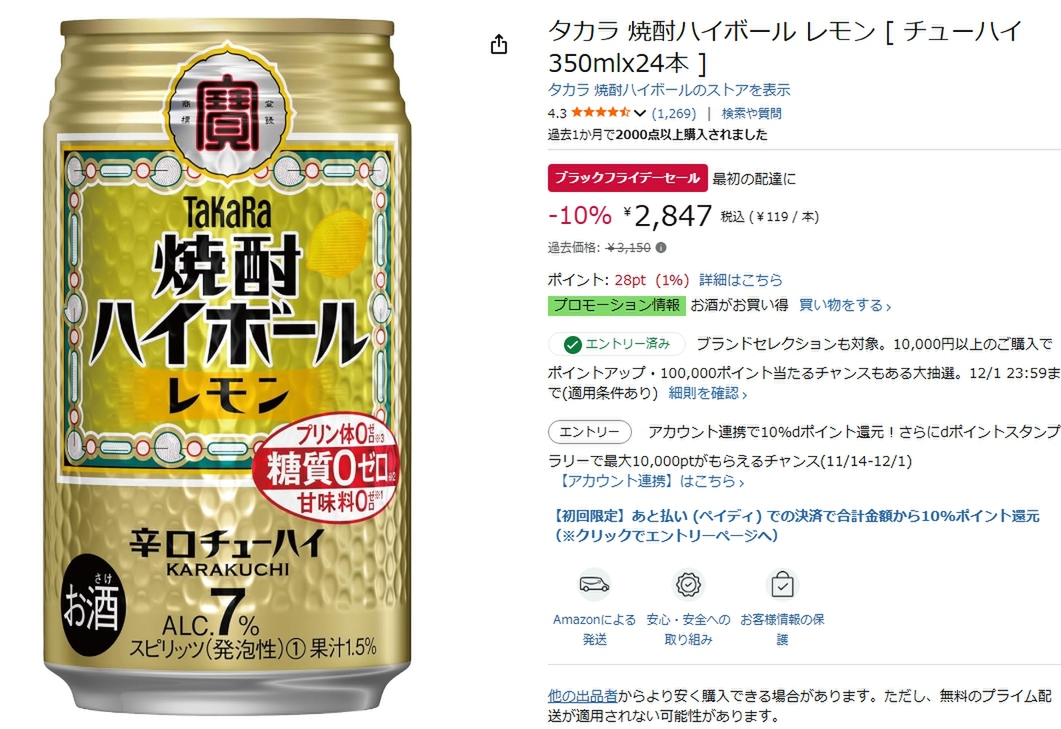Open the 1,269 customer reviews link
This screenshot has width=1061, height=729.
click(x=674, y=113)
